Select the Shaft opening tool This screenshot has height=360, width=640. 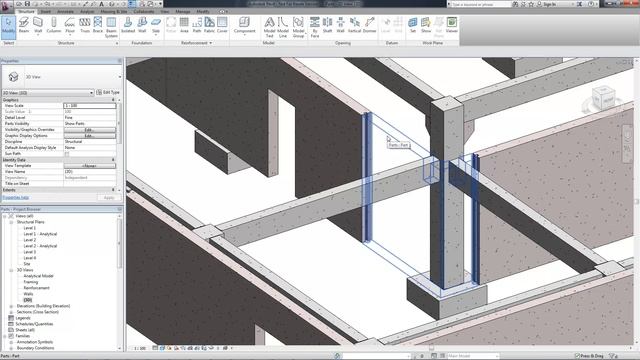click(x=327, y=25)
